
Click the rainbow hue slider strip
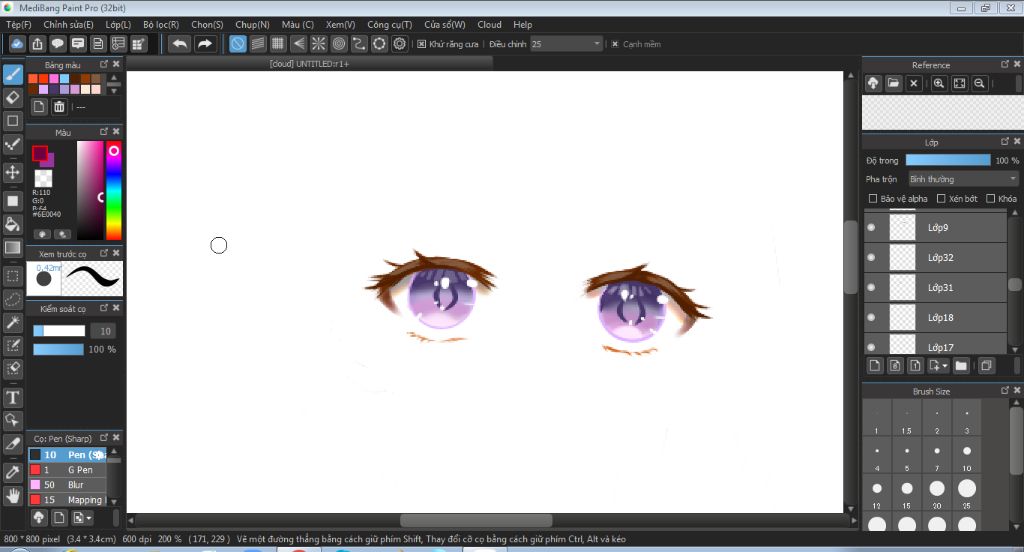click(114, 190)
